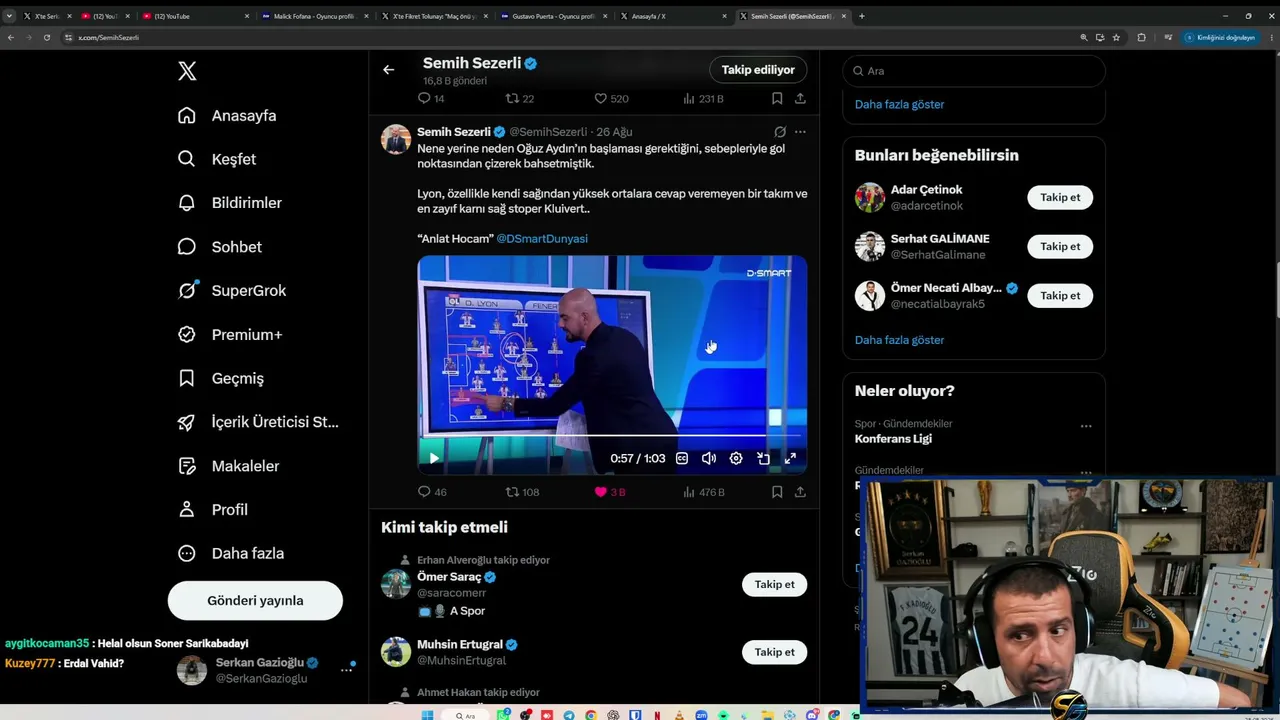Open video settings gear
The height and width of the screenshot is (720, 1280).
coord(736,458)
